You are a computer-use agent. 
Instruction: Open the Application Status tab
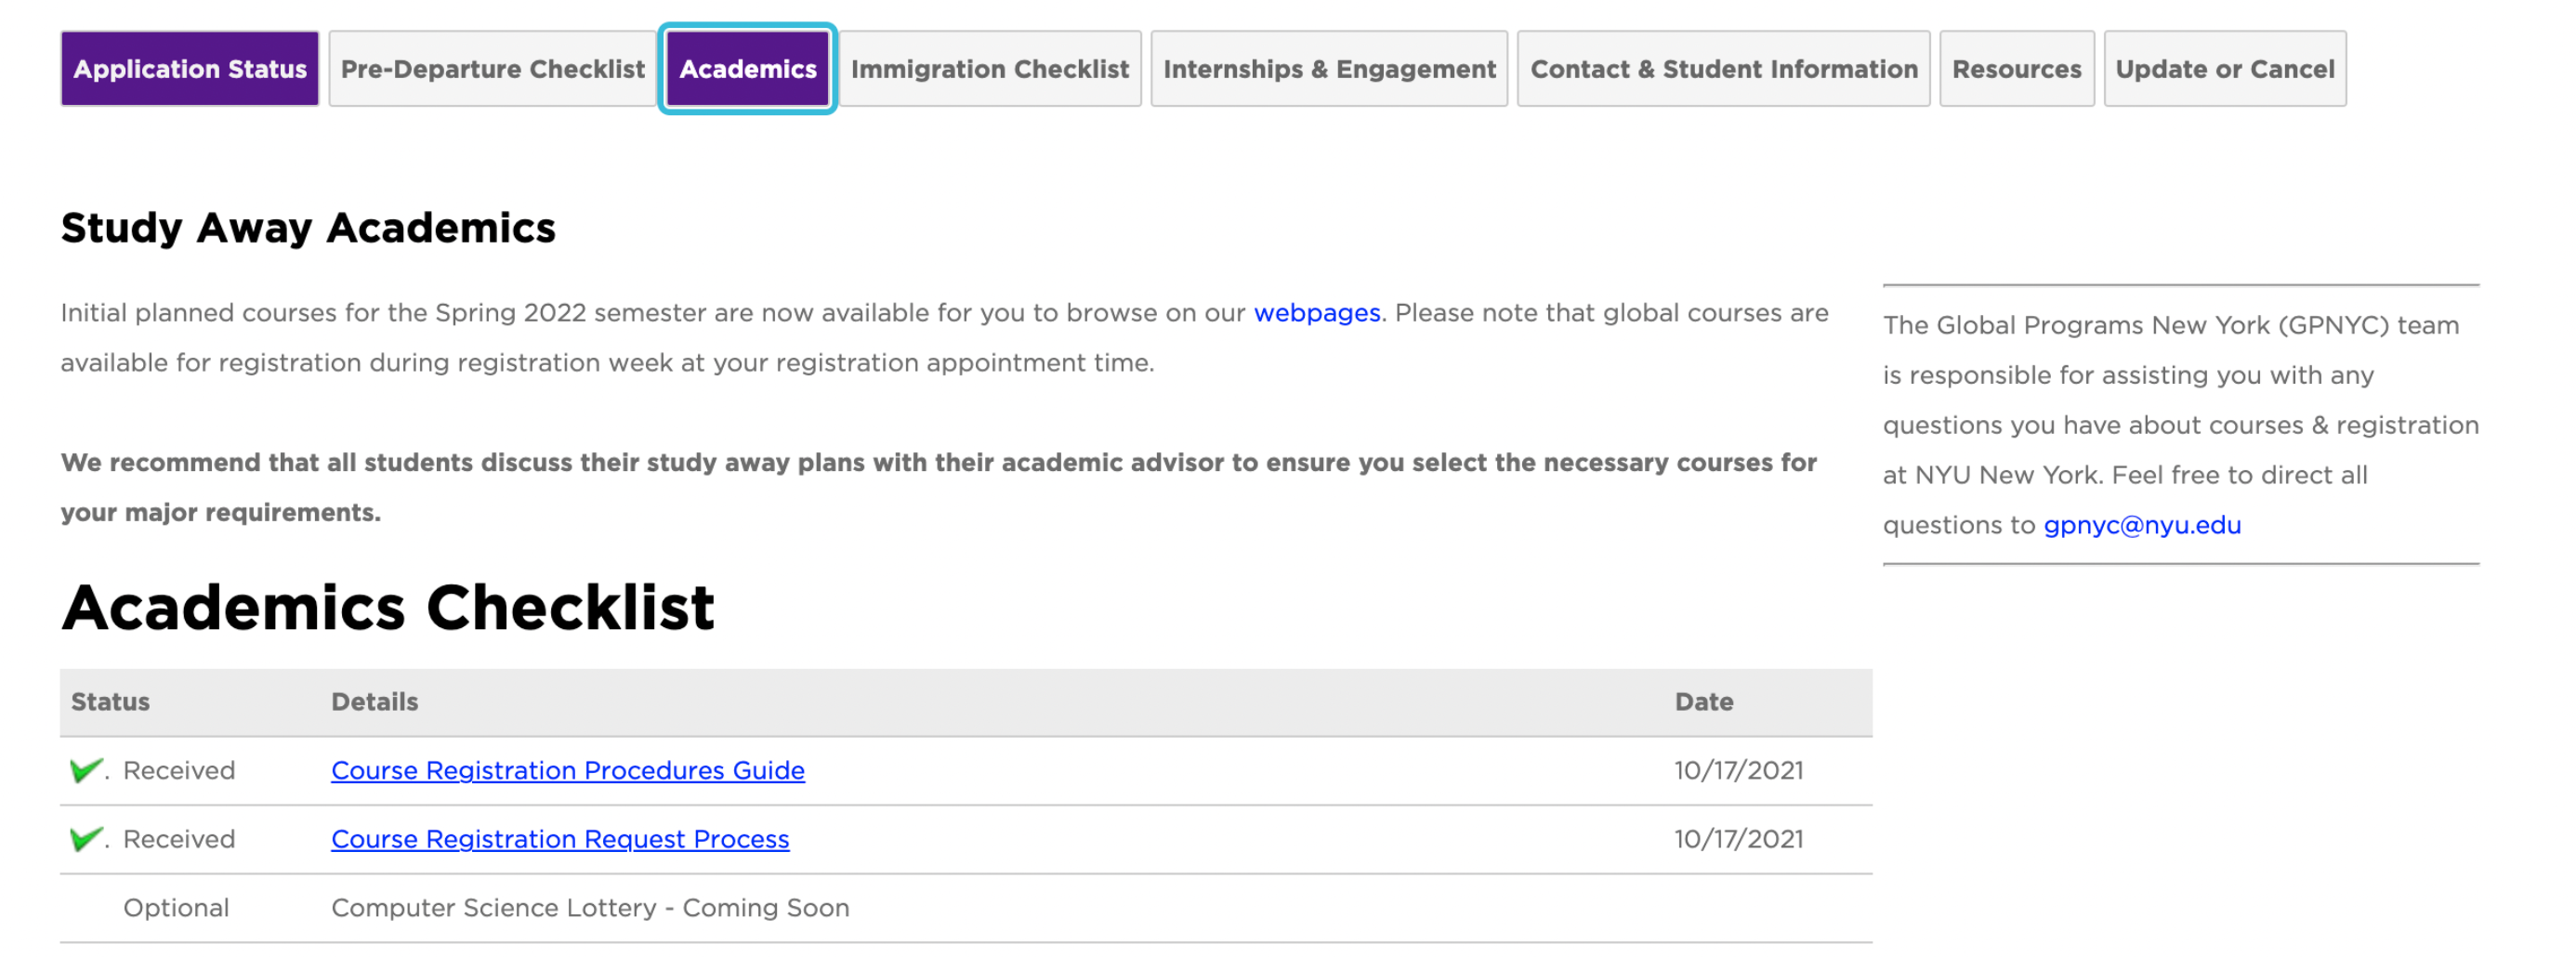190,69
